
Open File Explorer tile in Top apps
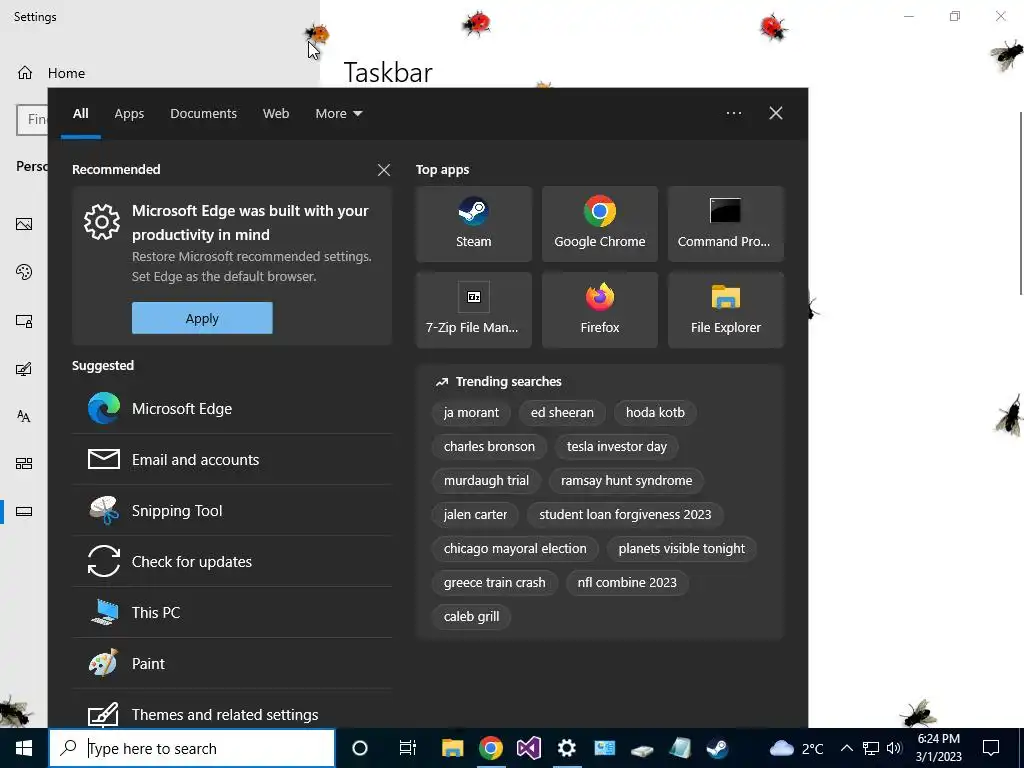click(x=726, y=310)
